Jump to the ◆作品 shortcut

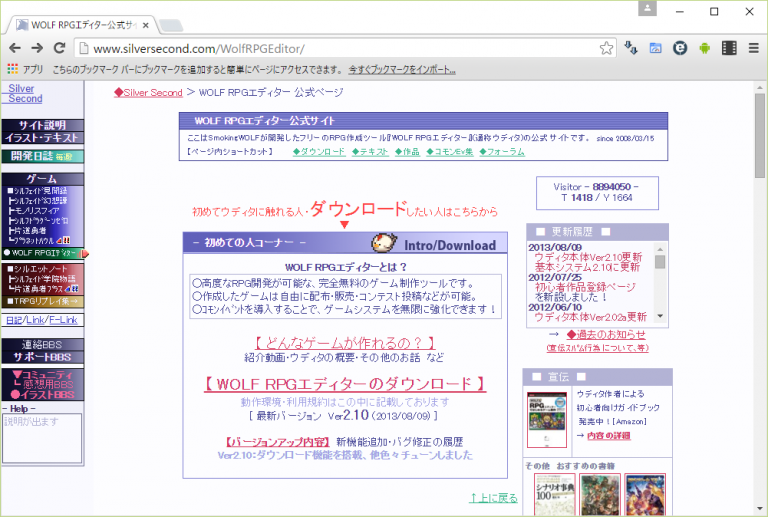[x=408, y=152]
